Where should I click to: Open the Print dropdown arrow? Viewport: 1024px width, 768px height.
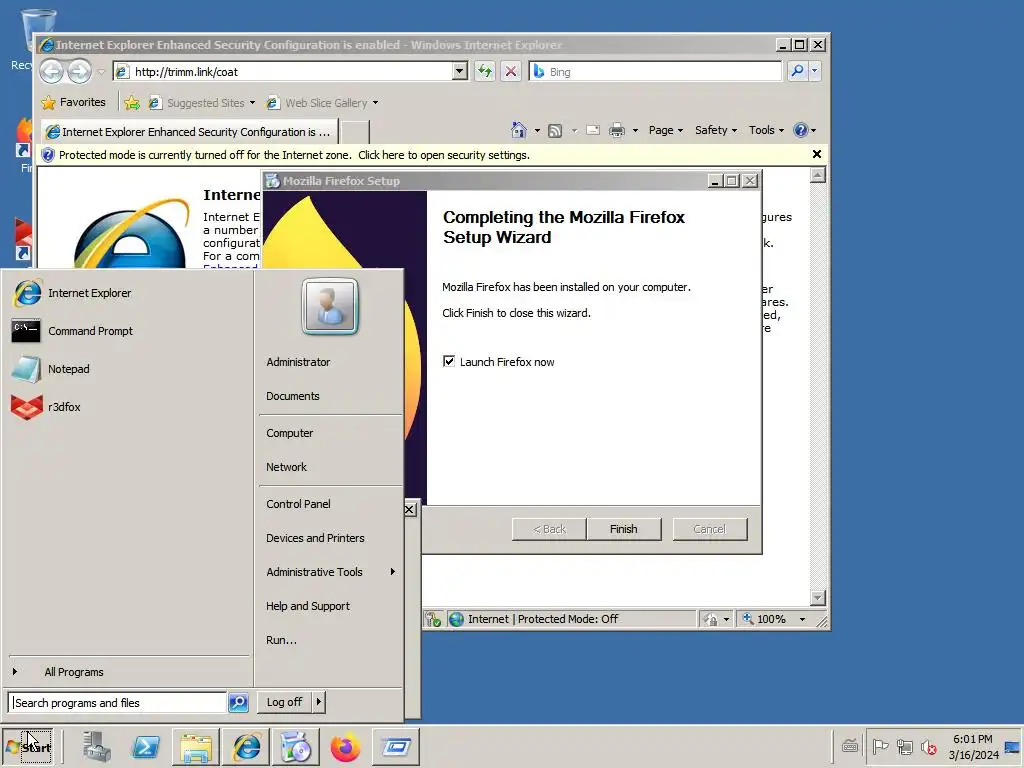(635, 131)
